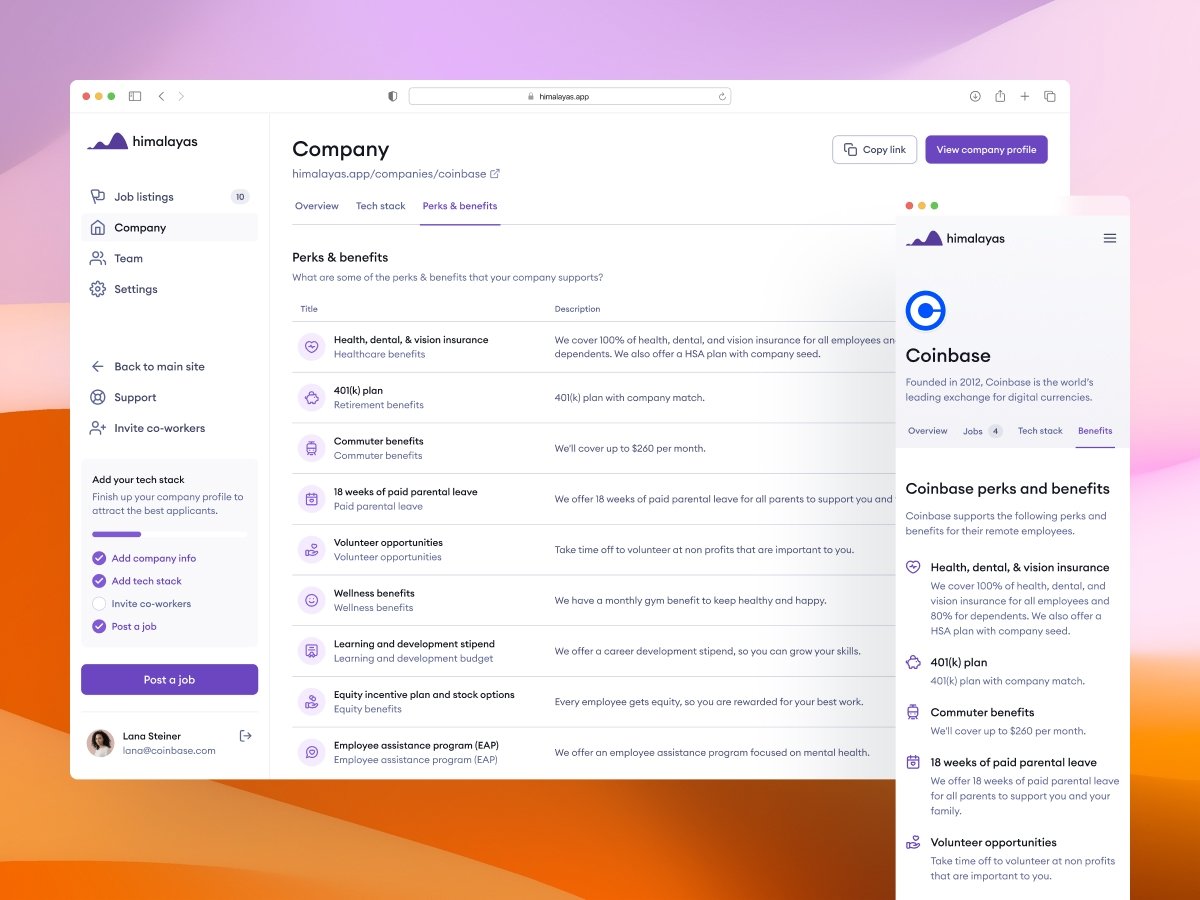1200x900 pixels.
Task: Click the browser share icon
Action: pyautogui.click(x=1000, y=96)
